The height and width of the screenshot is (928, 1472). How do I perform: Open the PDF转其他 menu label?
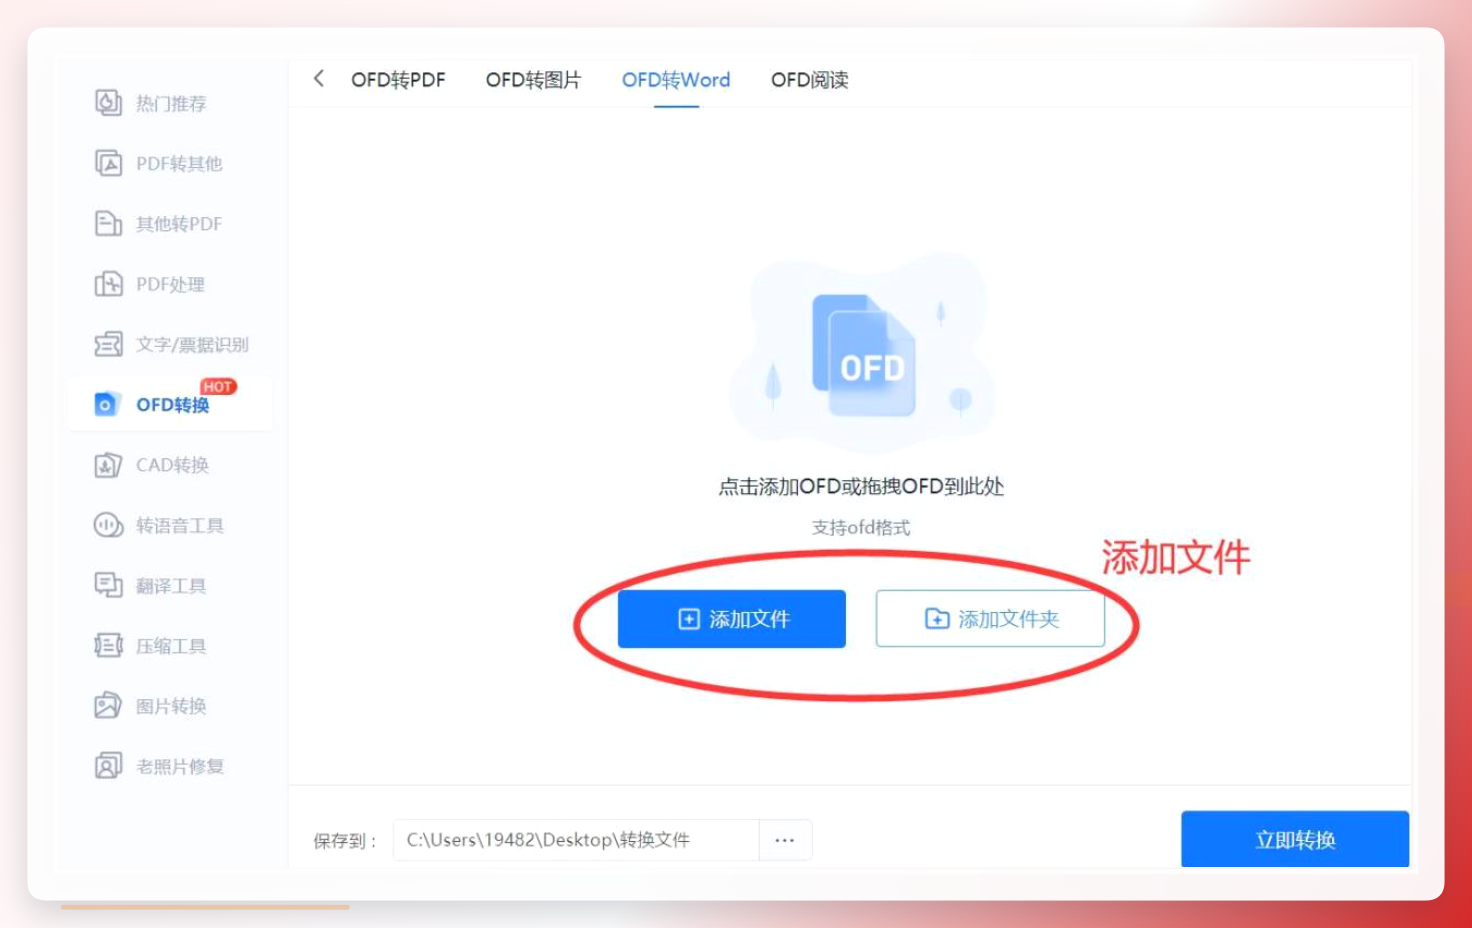click(179, 164)
